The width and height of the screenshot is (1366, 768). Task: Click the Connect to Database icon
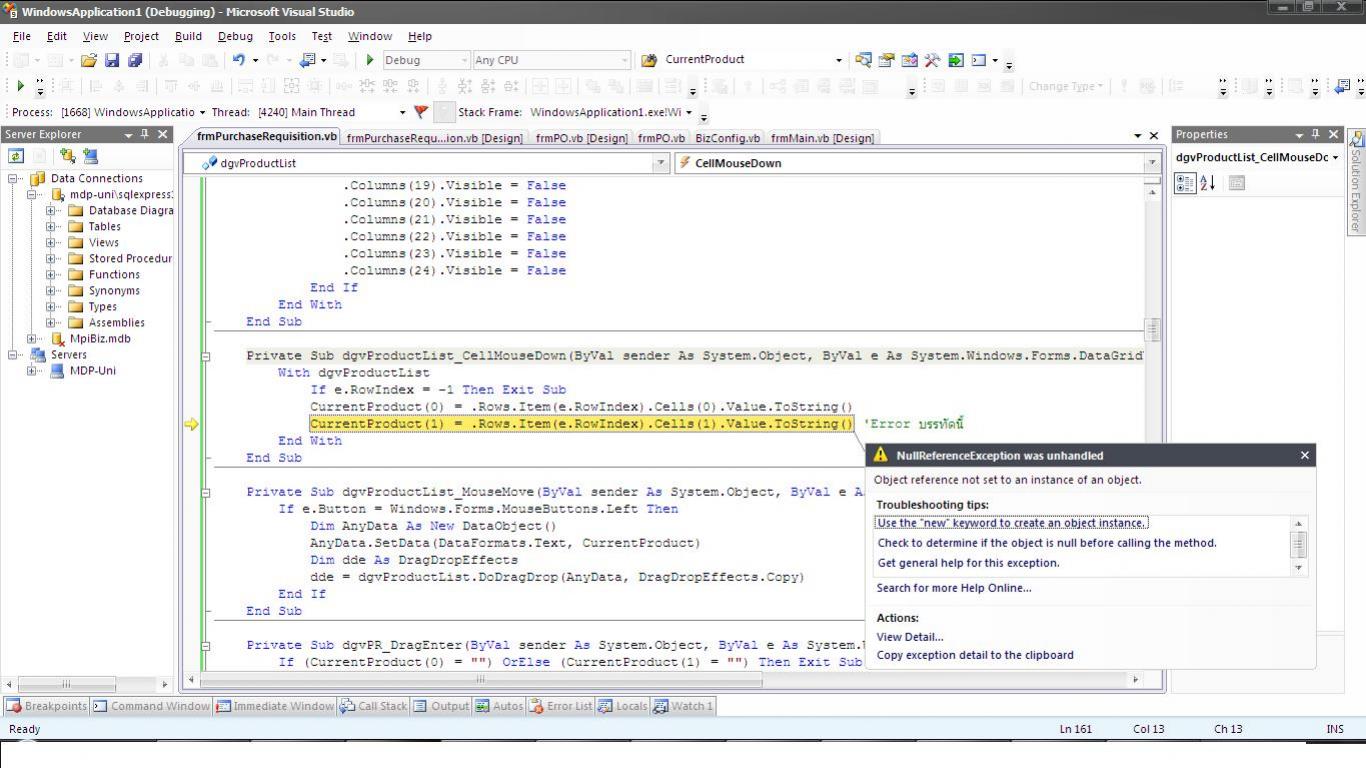[67, 156]
